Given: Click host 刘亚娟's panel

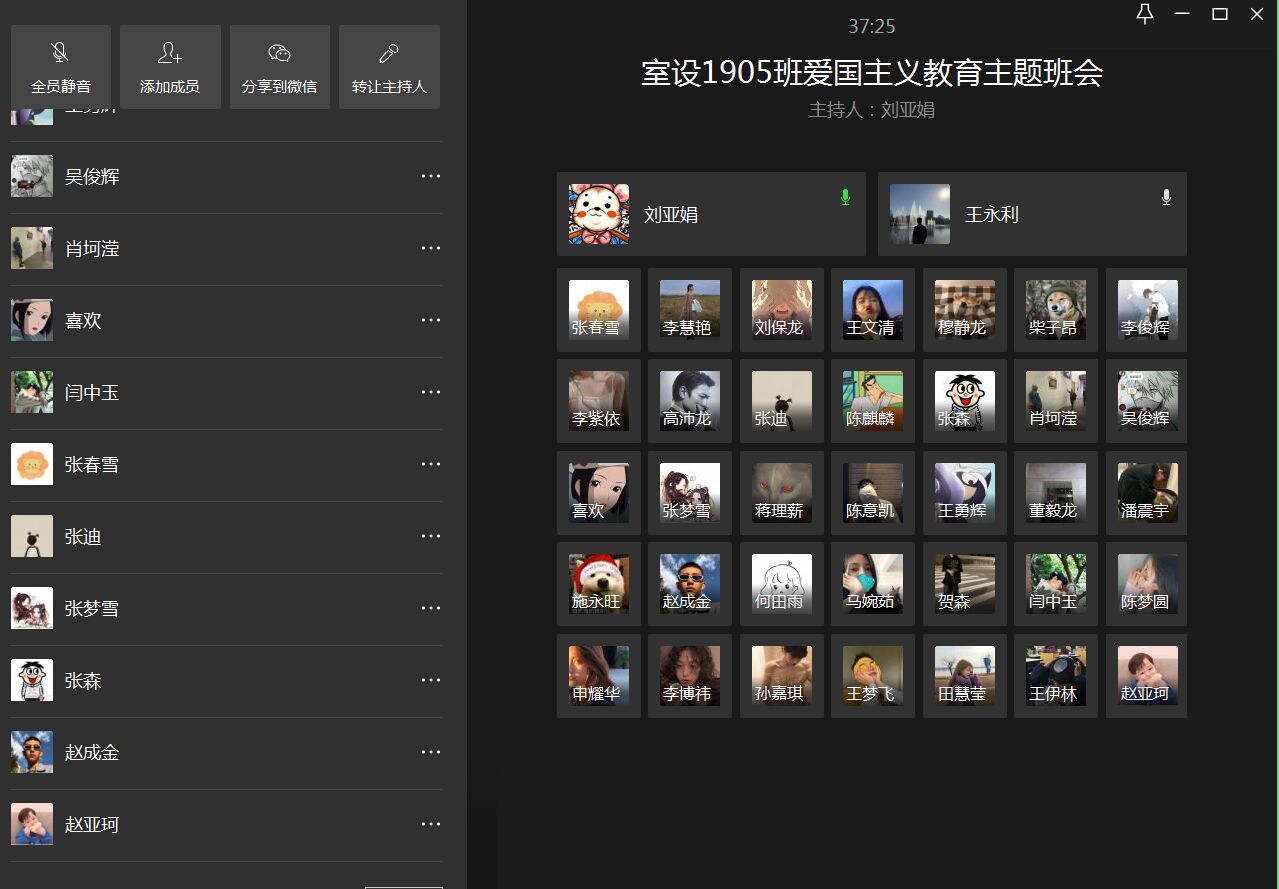Looking at the screenshot, I should pyautogui.click(x=710, y=214).
